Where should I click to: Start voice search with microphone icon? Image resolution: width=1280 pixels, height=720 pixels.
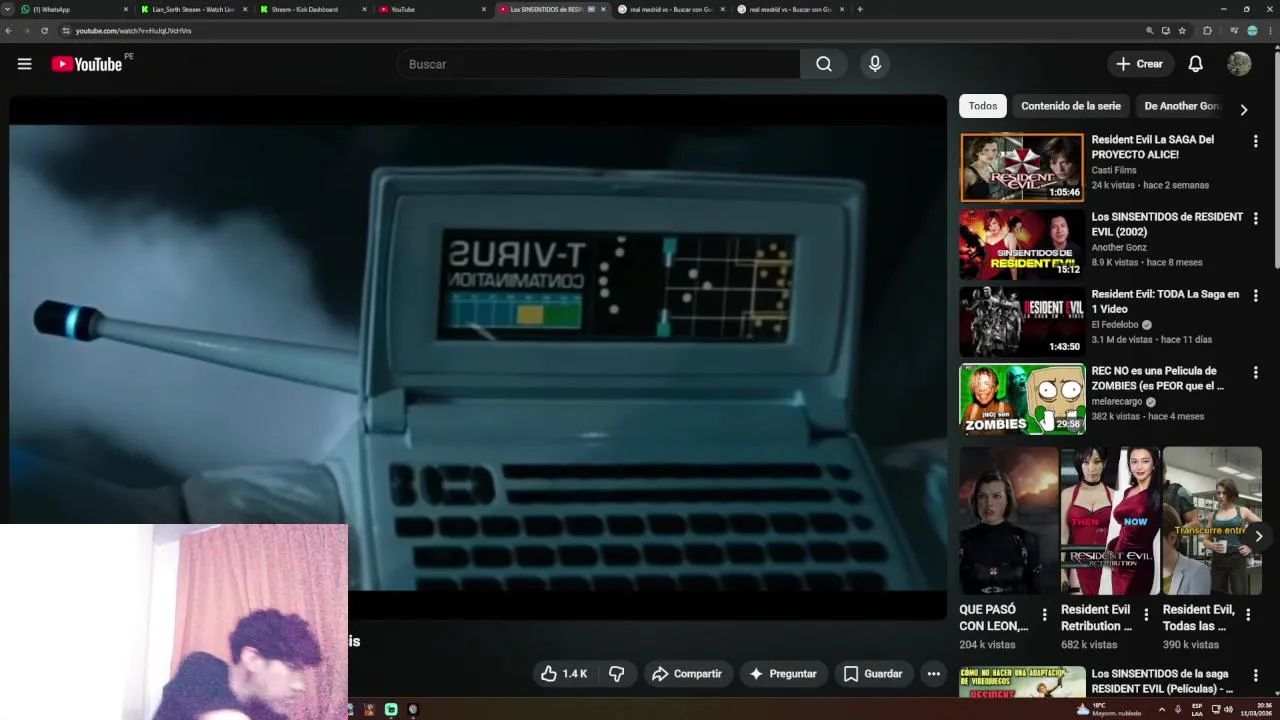[x=875, y=64]
